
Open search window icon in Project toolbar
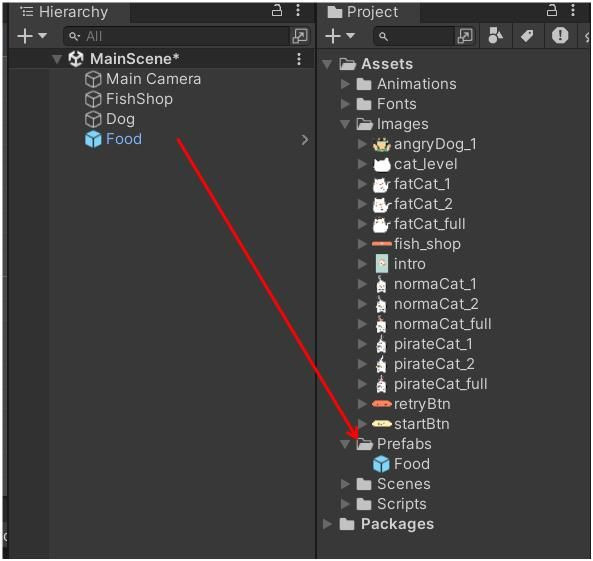(x=465, y=36)
